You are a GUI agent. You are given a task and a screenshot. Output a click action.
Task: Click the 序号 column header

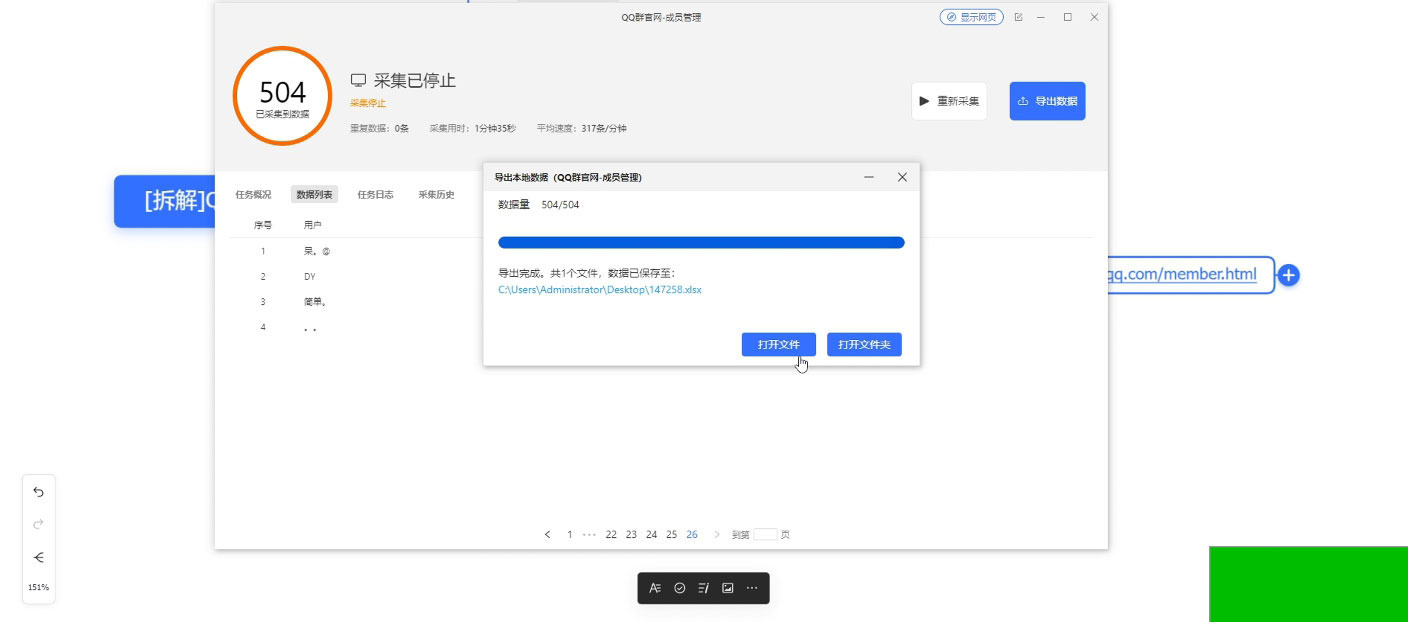(x=263, y=225)
